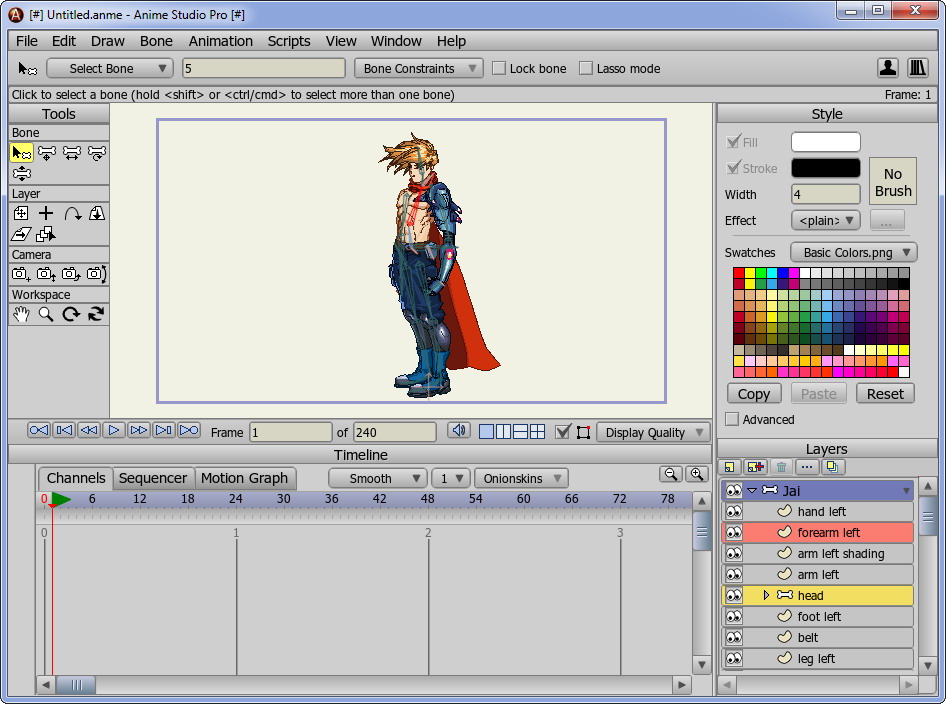Image resolution: width=946 pixels, height=704 pixels.
Task: Open the content library icon
Action: coord(917,68)
